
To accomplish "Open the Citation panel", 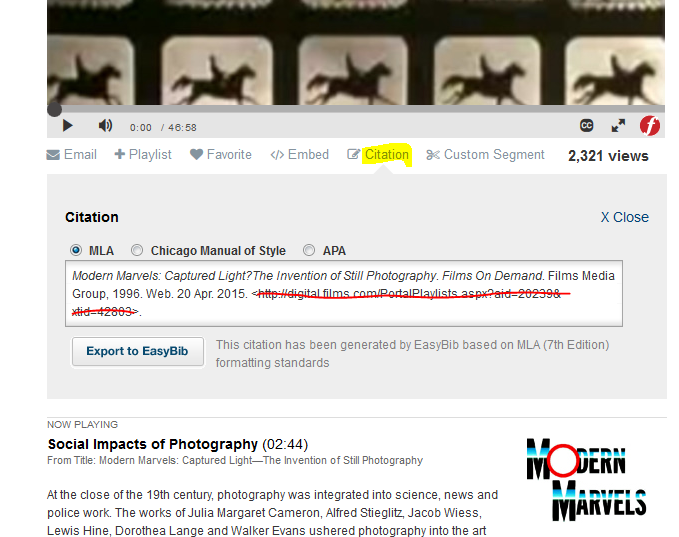I will [386, 155].
